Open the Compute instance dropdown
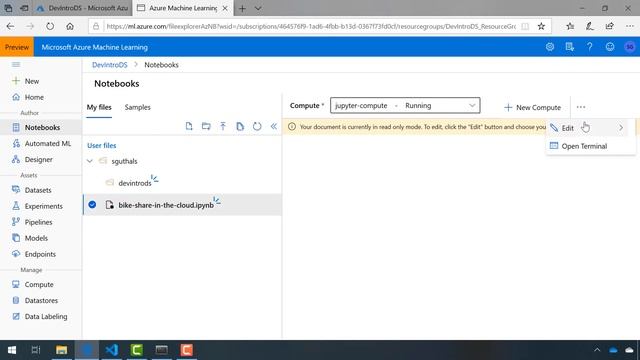The height and width of the screenshot is (360, 640). click(405, 105)
